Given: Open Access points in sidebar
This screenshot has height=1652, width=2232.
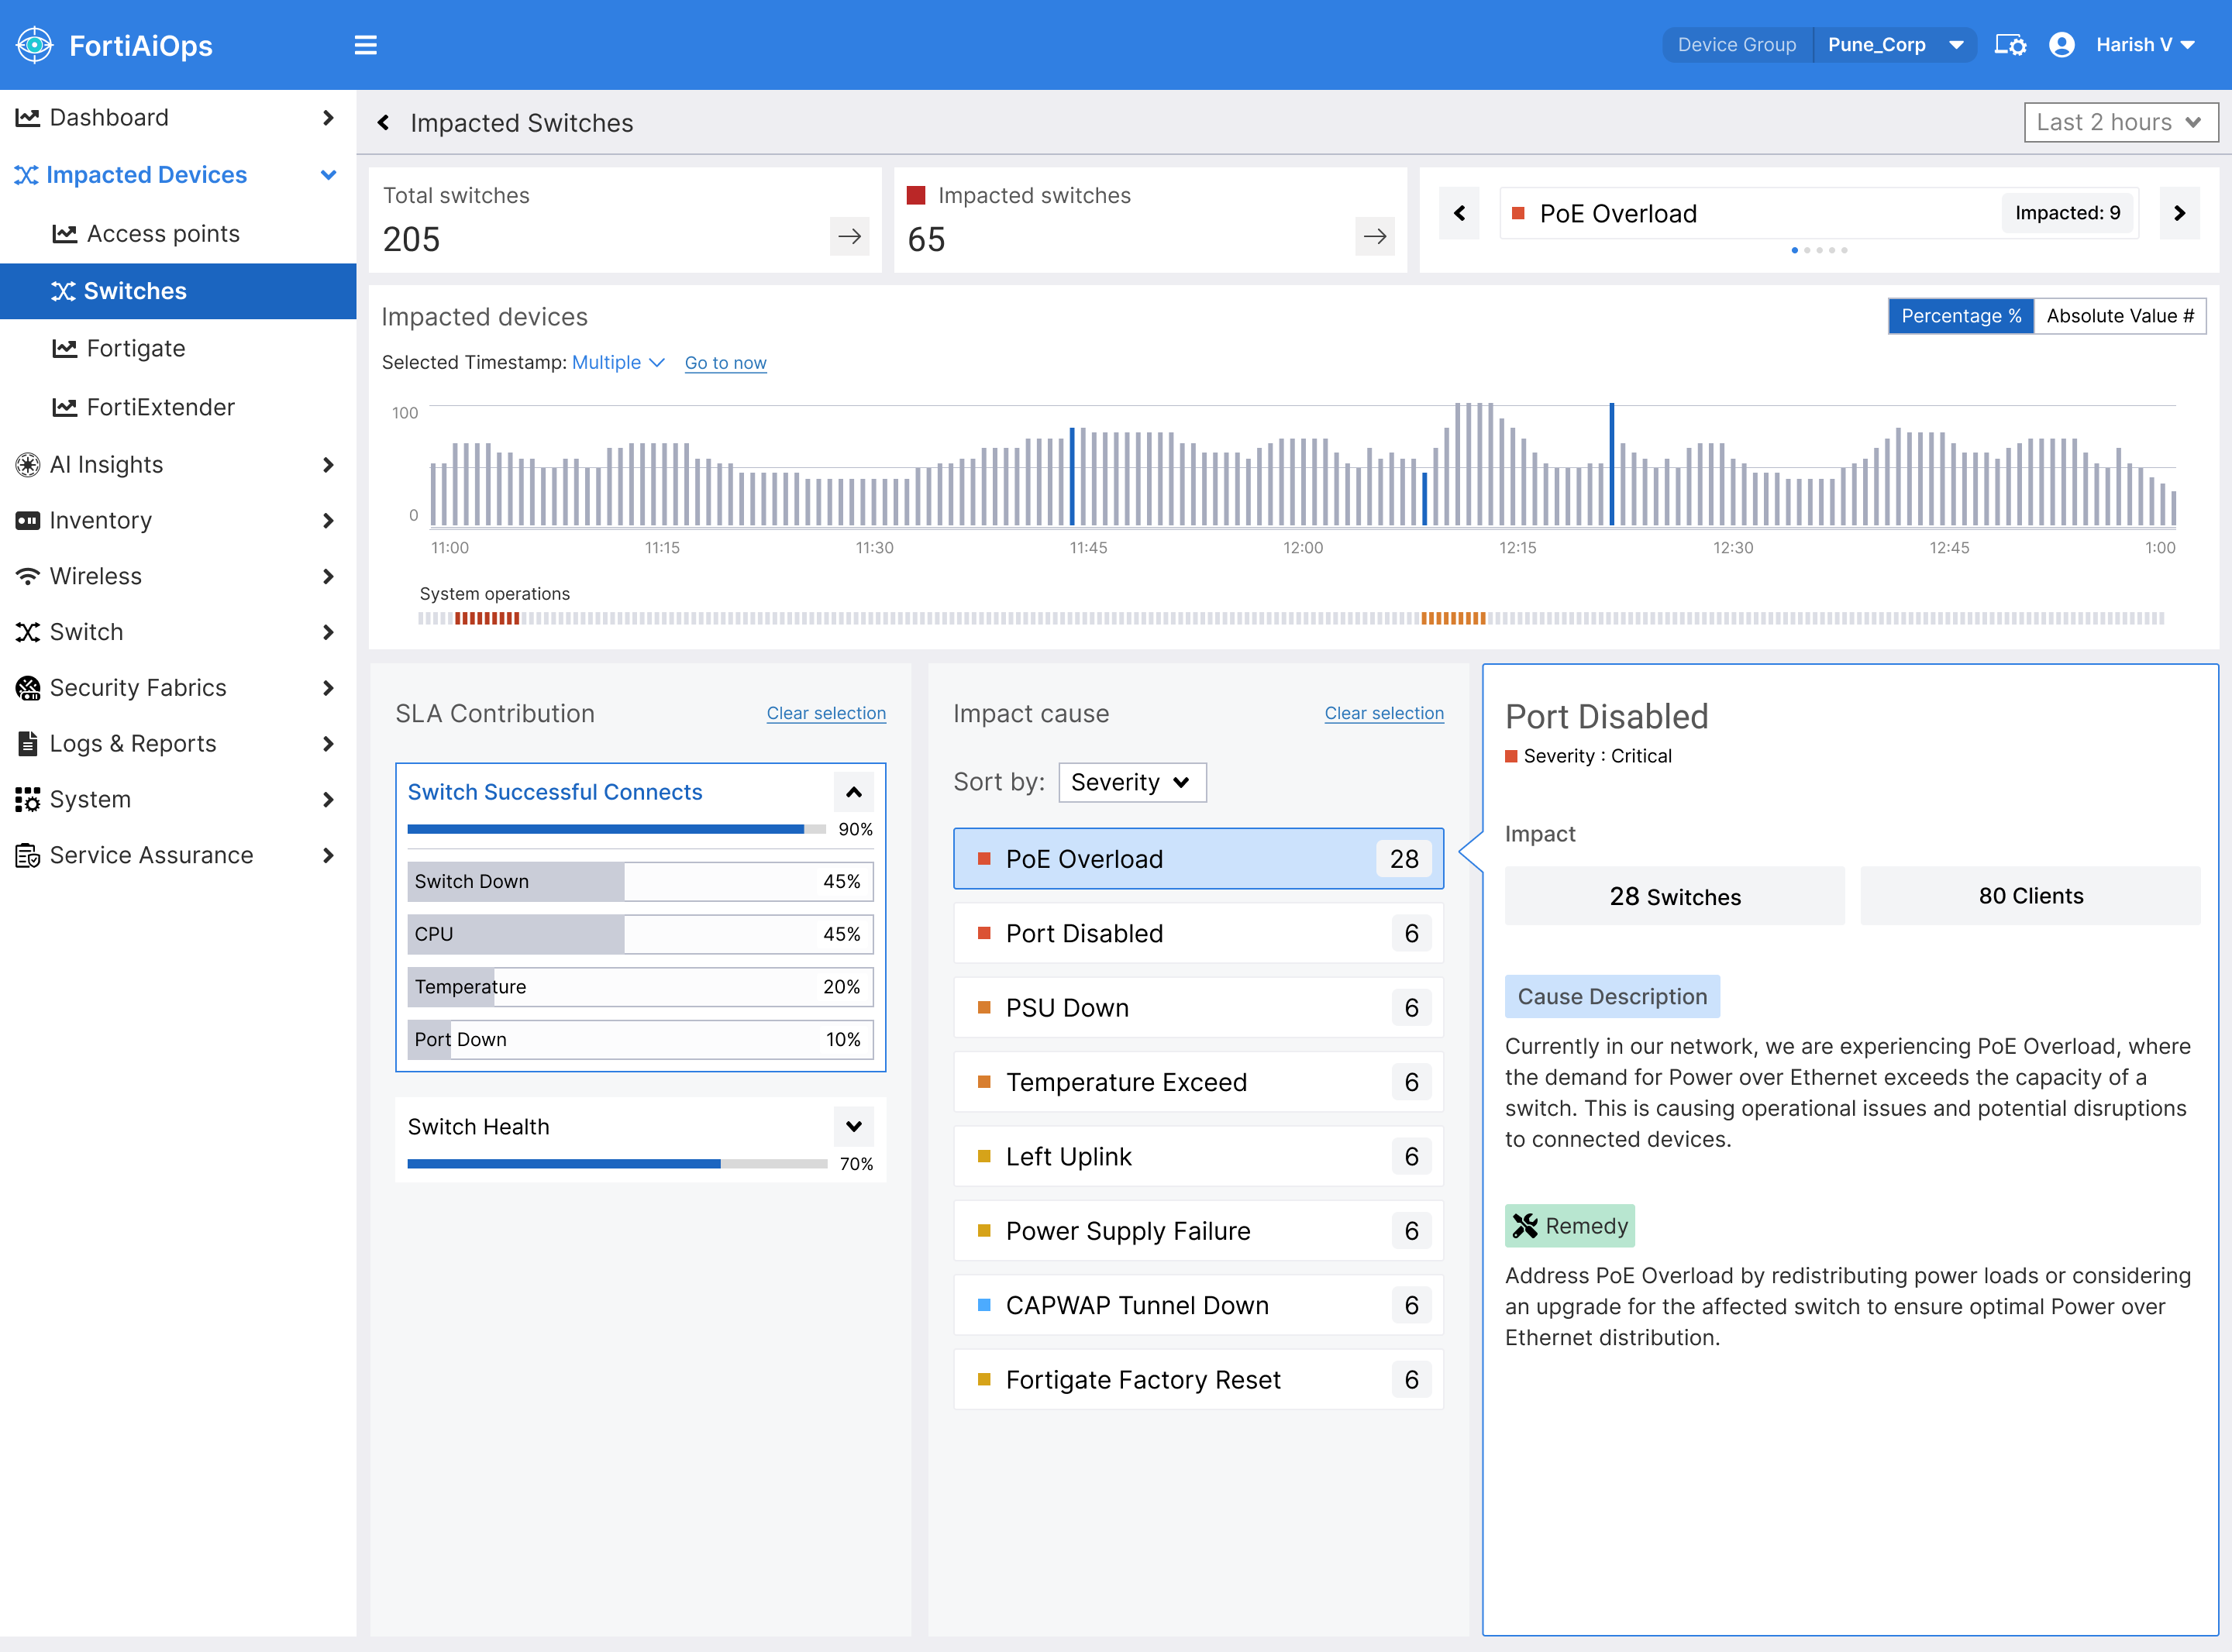Looking at the screenshot, I should coord(163,234).
